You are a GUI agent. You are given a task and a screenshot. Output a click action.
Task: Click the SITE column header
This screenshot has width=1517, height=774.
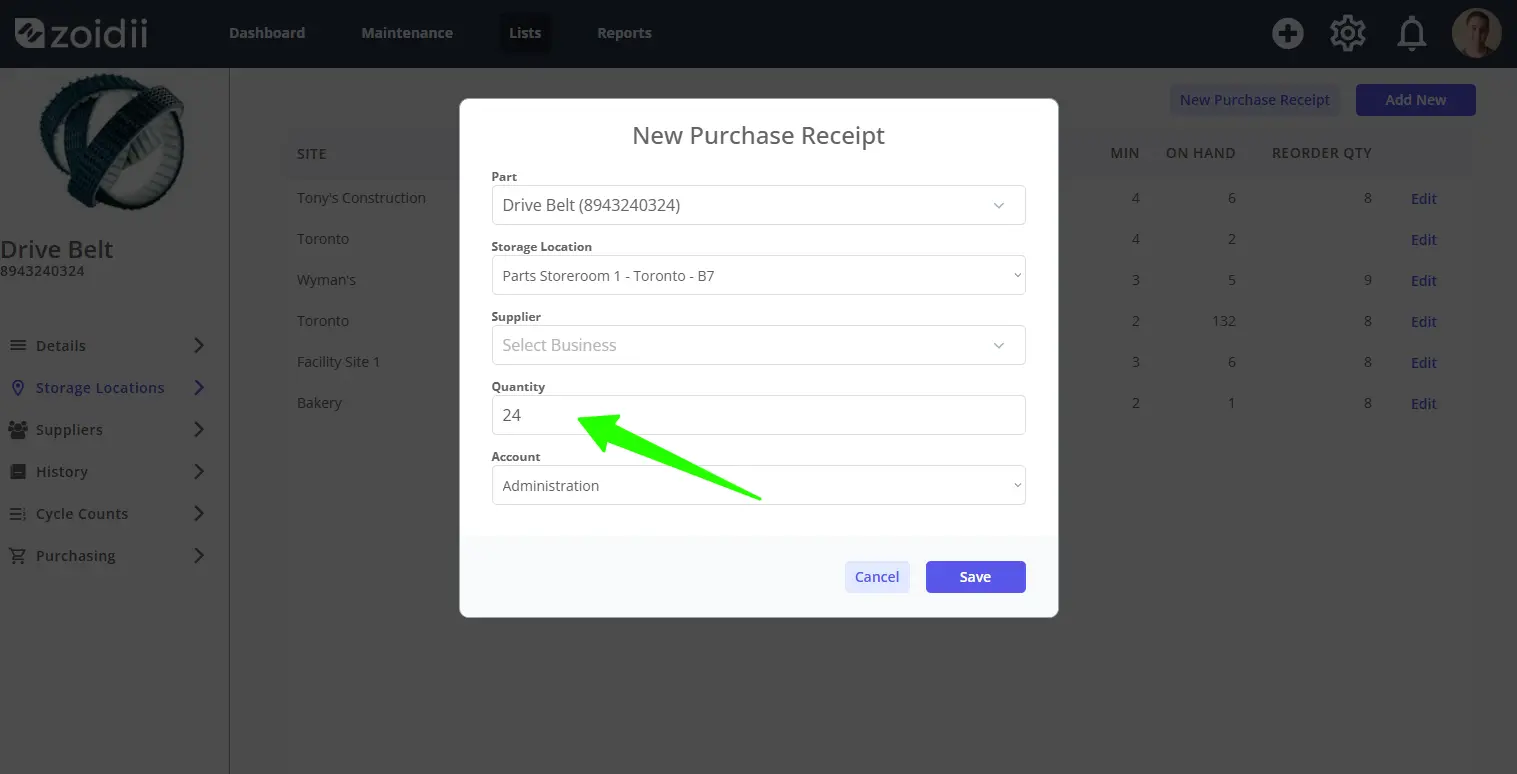point(312,154)
